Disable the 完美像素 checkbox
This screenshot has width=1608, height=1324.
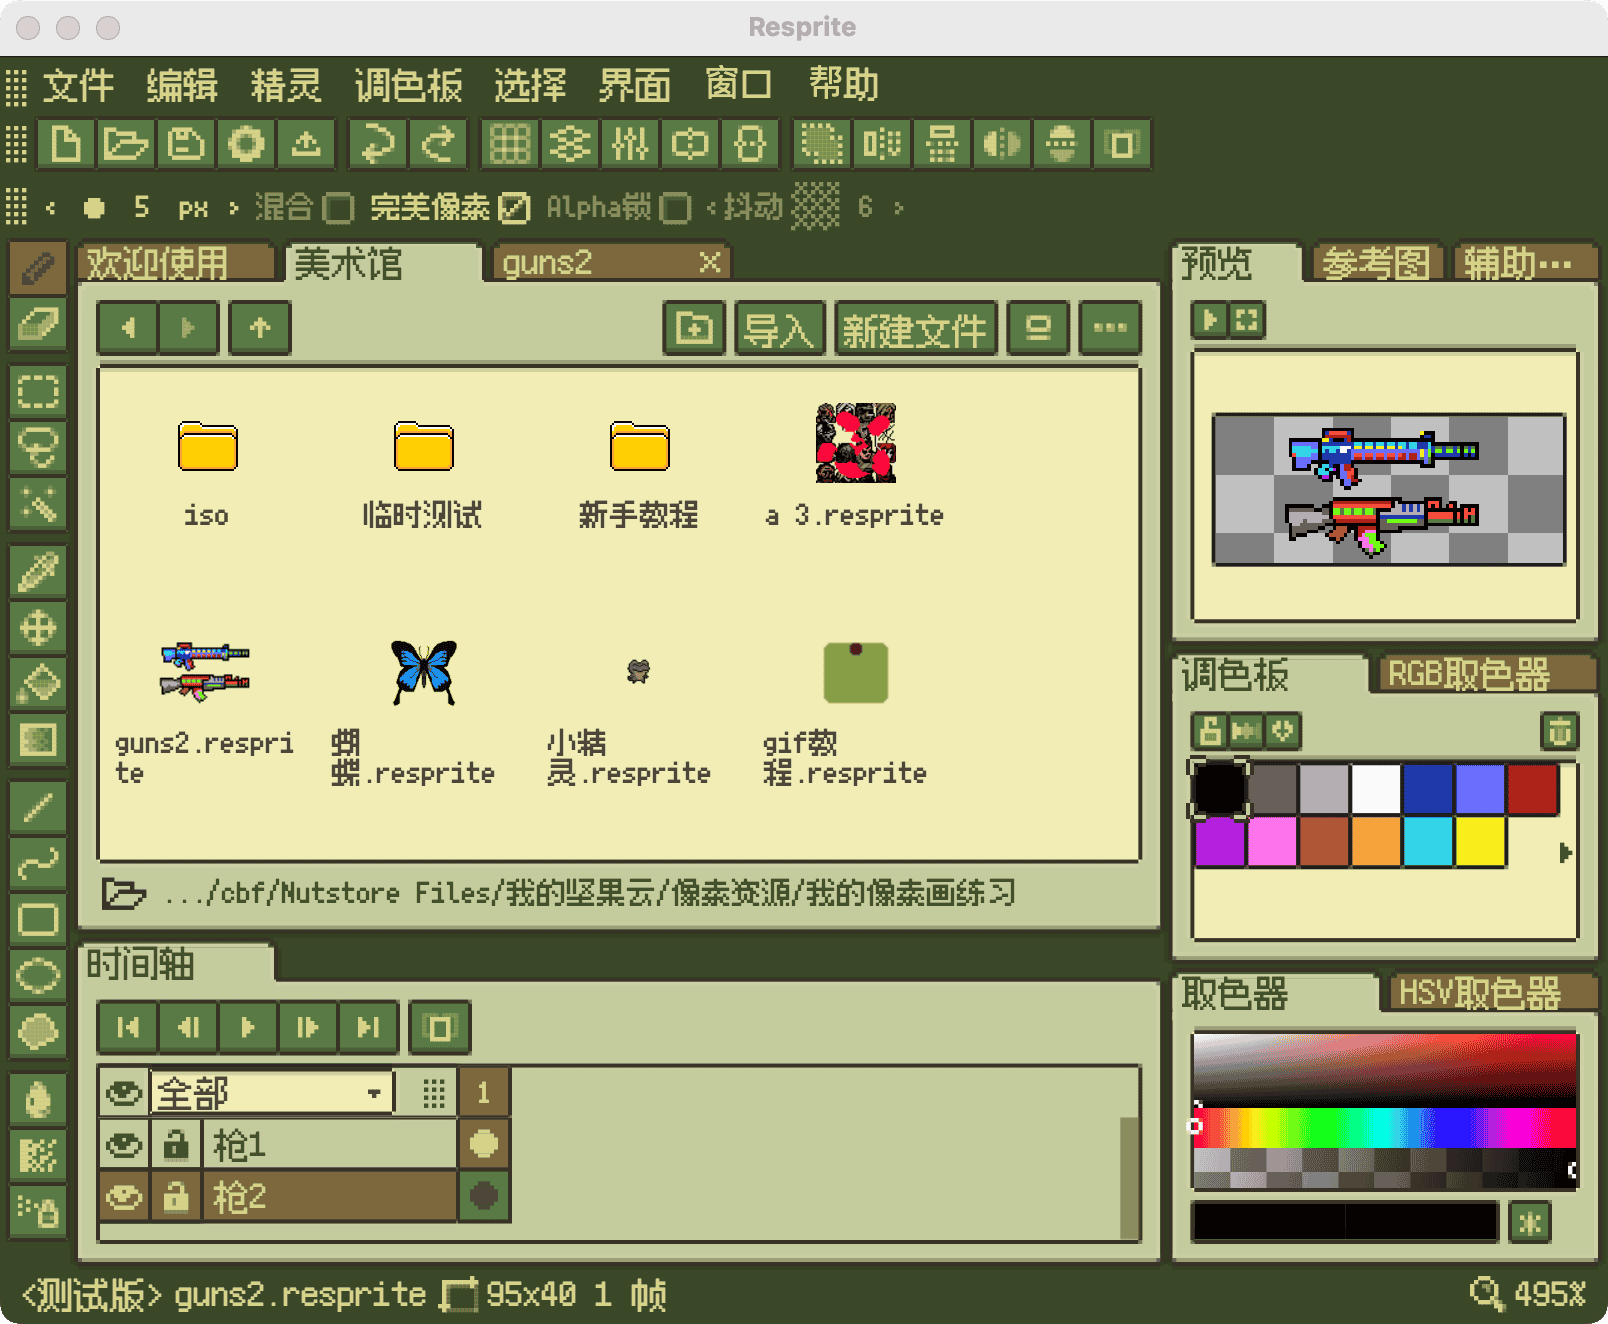click(x=513, y=208)
